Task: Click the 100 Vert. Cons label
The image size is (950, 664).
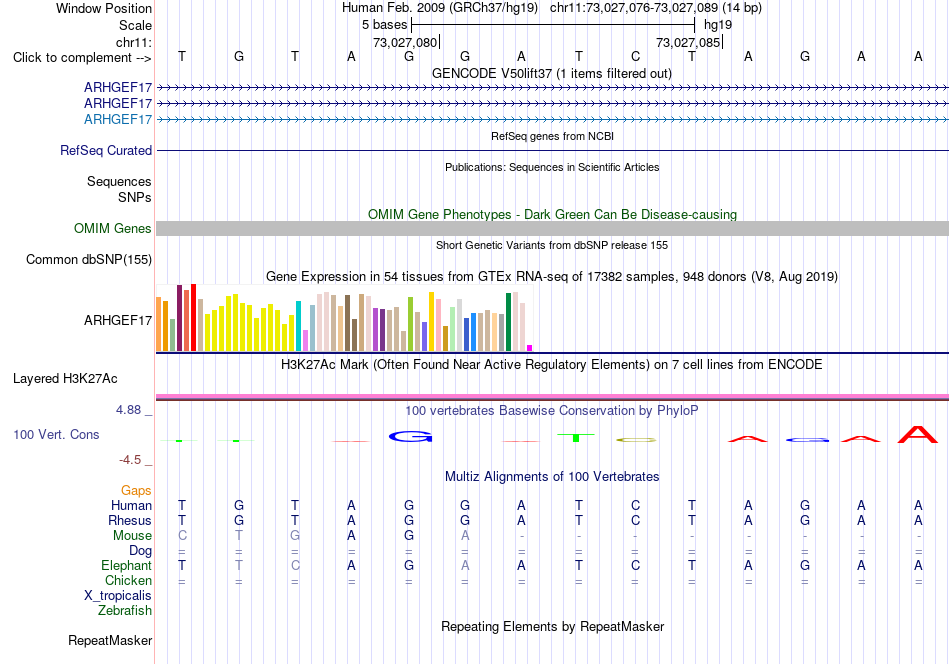Action: point(56,434)
